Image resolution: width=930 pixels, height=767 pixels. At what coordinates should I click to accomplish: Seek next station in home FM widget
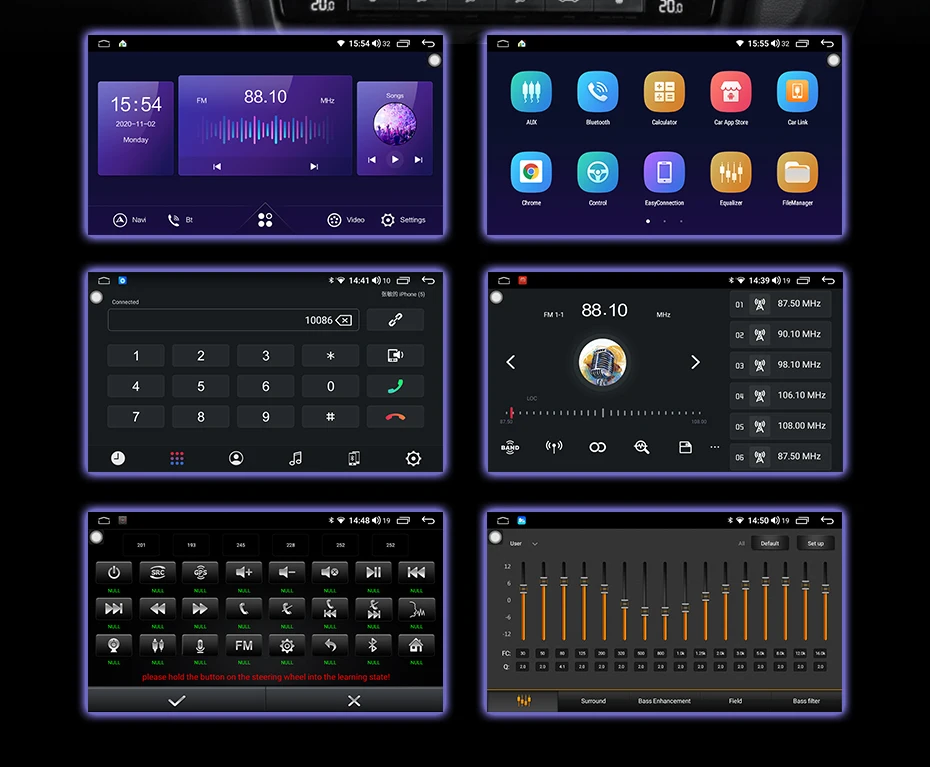[314, 167]
